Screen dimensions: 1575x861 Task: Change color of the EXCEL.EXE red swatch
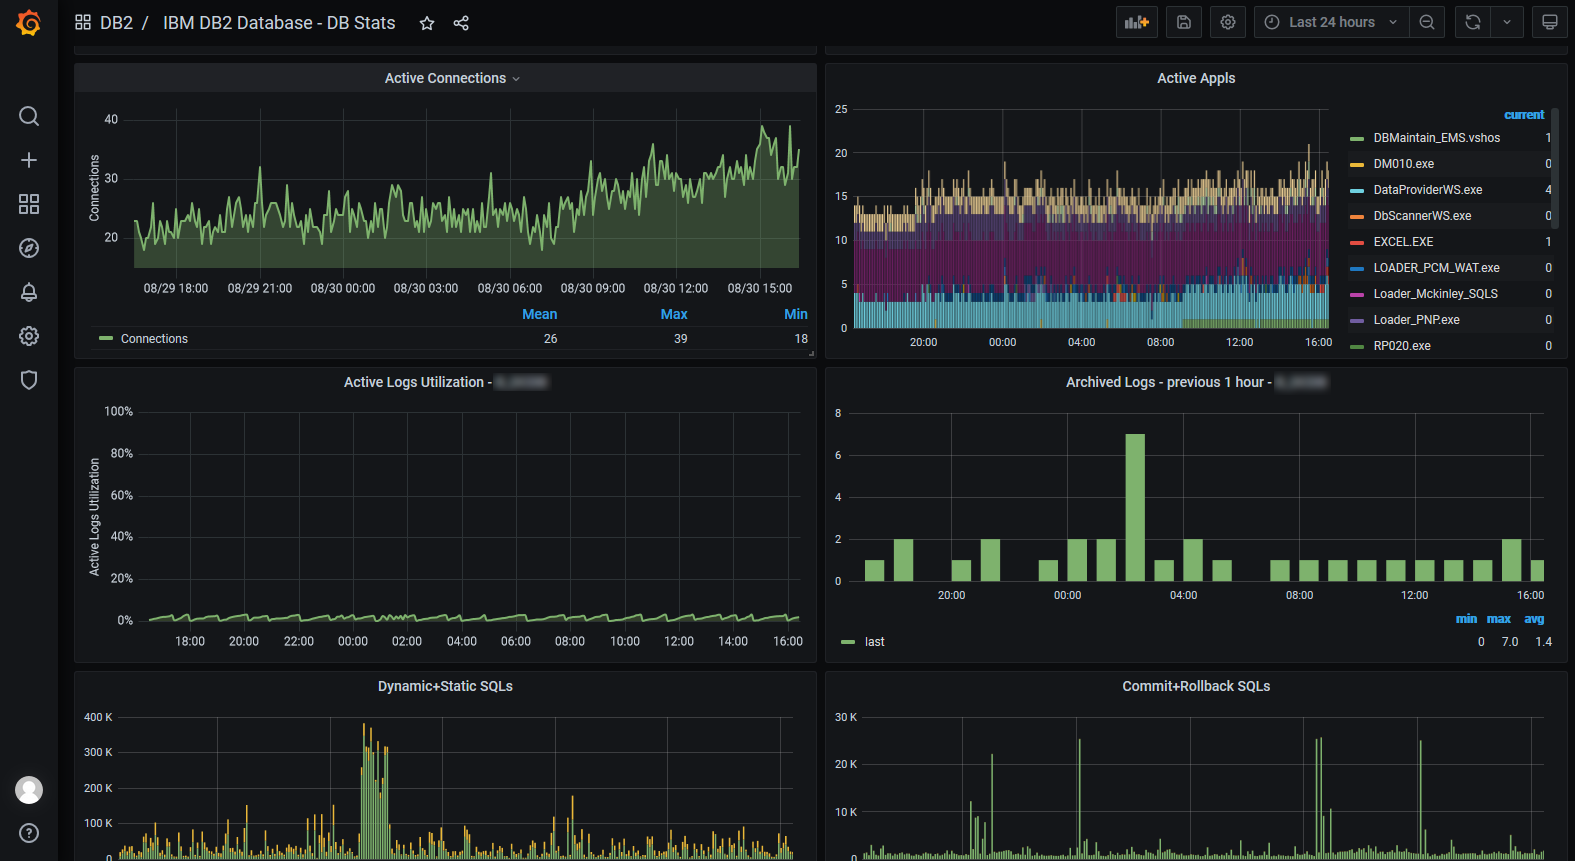click(x=1357, y=242)
